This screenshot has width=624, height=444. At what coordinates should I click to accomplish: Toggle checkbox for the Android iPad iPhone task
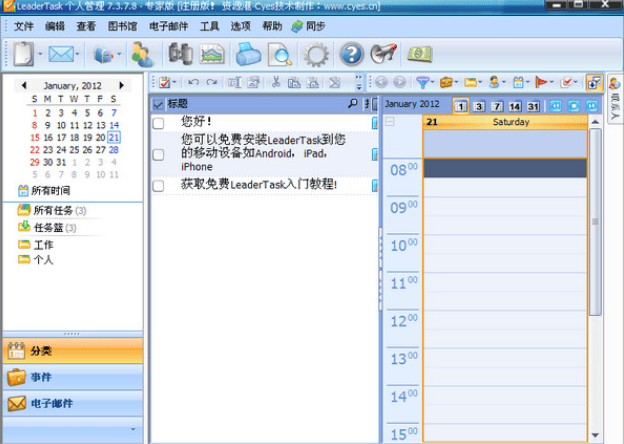[x=158, y=154]
